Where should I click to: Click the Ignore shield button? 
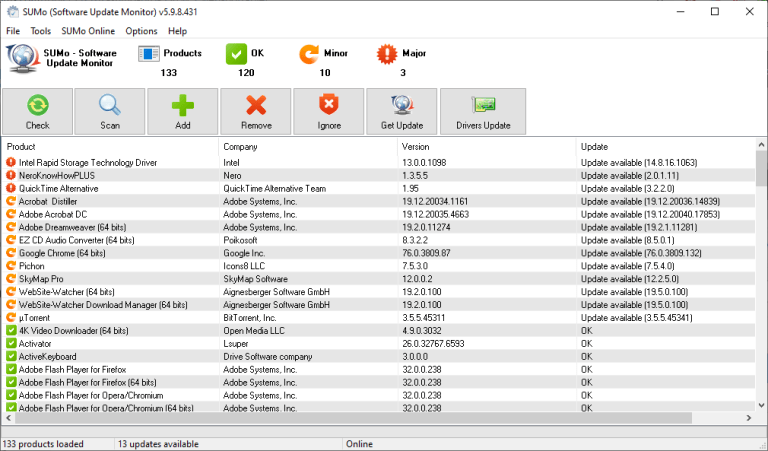[329, 112]
